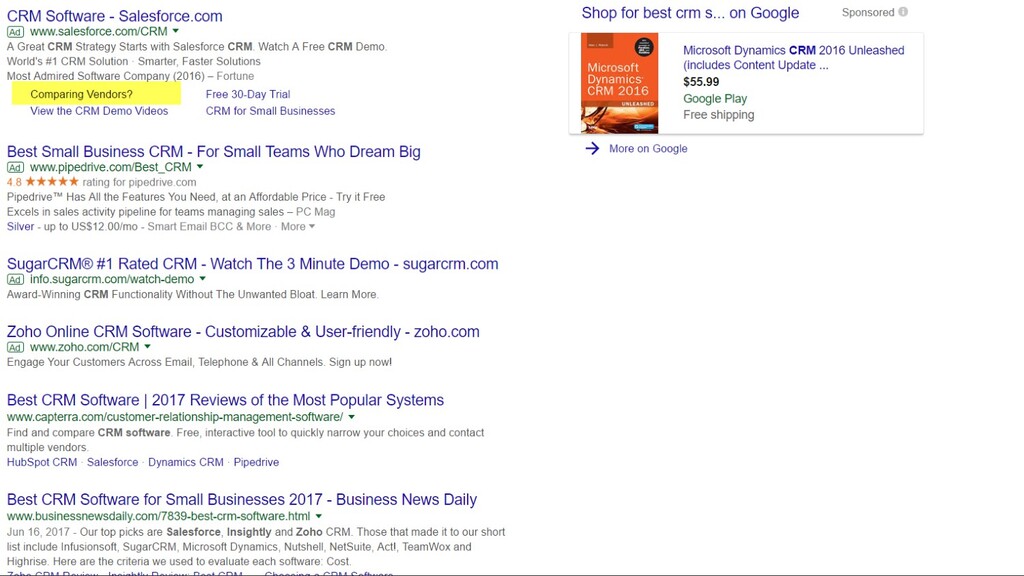This screenshot has width=1024, height=576.
Task: Open the Salesforce sitelink under the Capterra result
Action: click(x=112, y=462)
